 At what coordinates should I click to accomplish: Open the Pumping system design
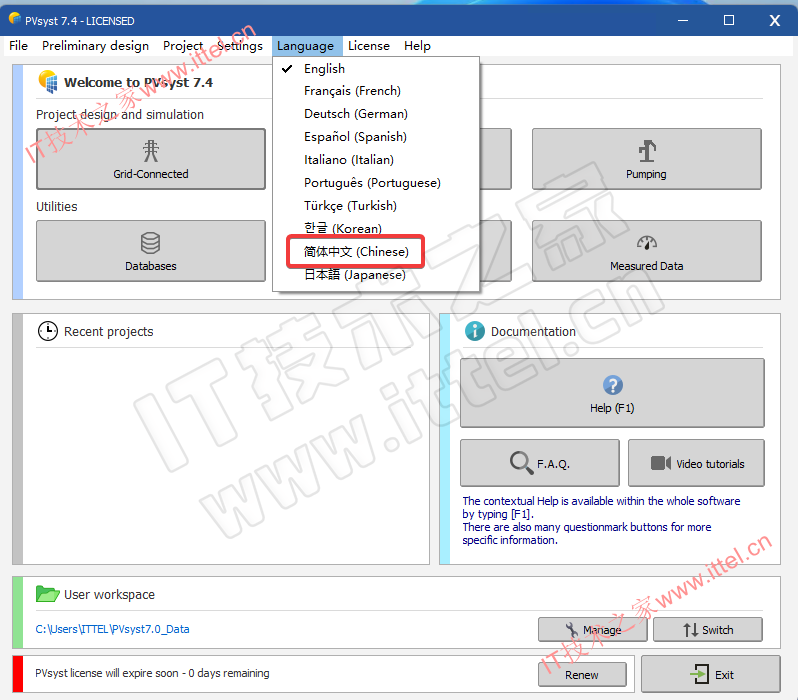click(x=647, y=159)
